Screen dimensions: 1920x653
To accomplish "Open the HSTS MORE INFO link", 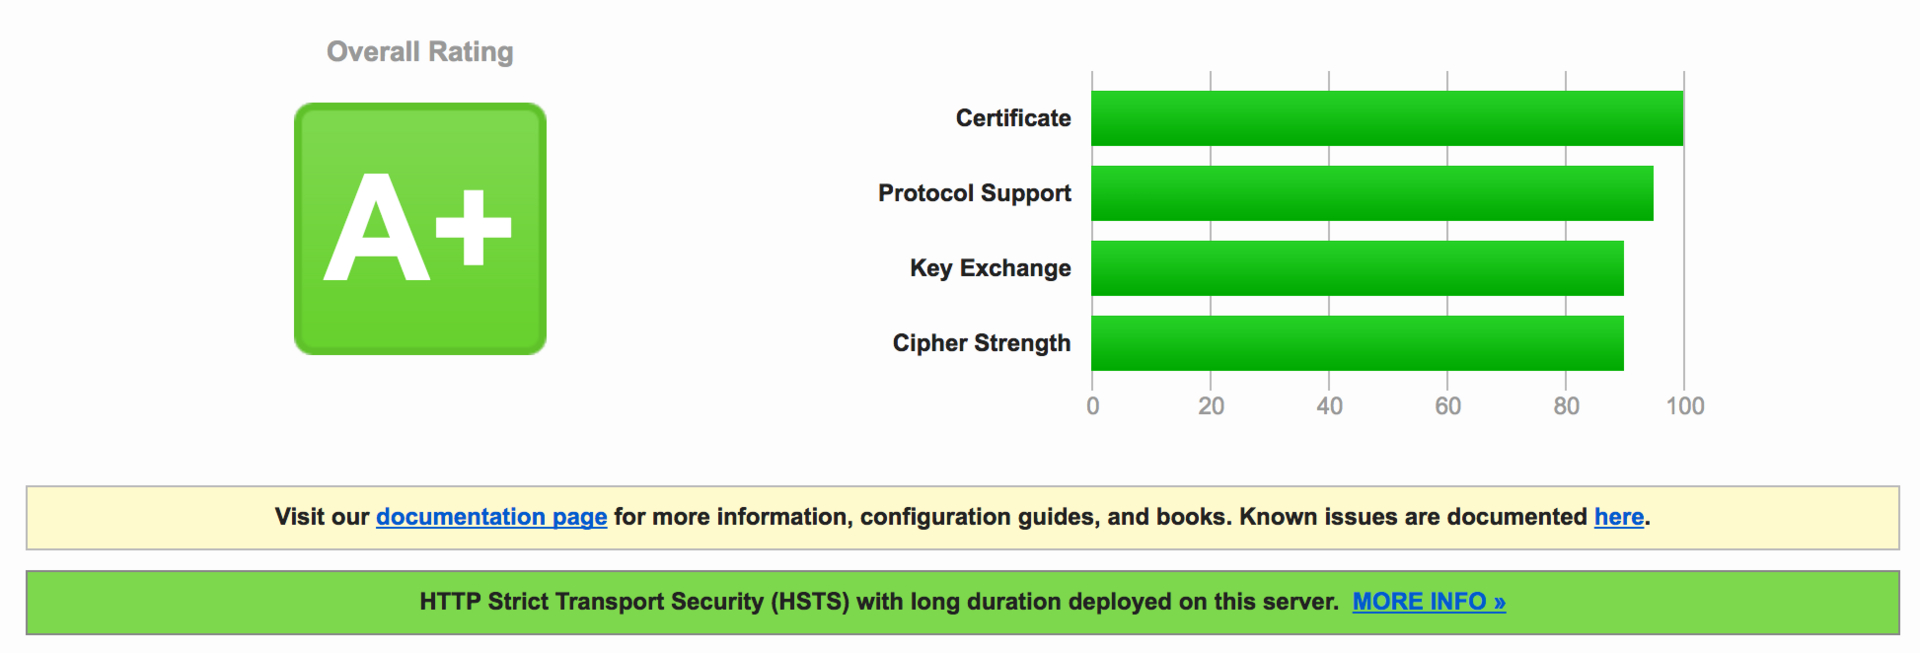I will (x=1429, y=602).
